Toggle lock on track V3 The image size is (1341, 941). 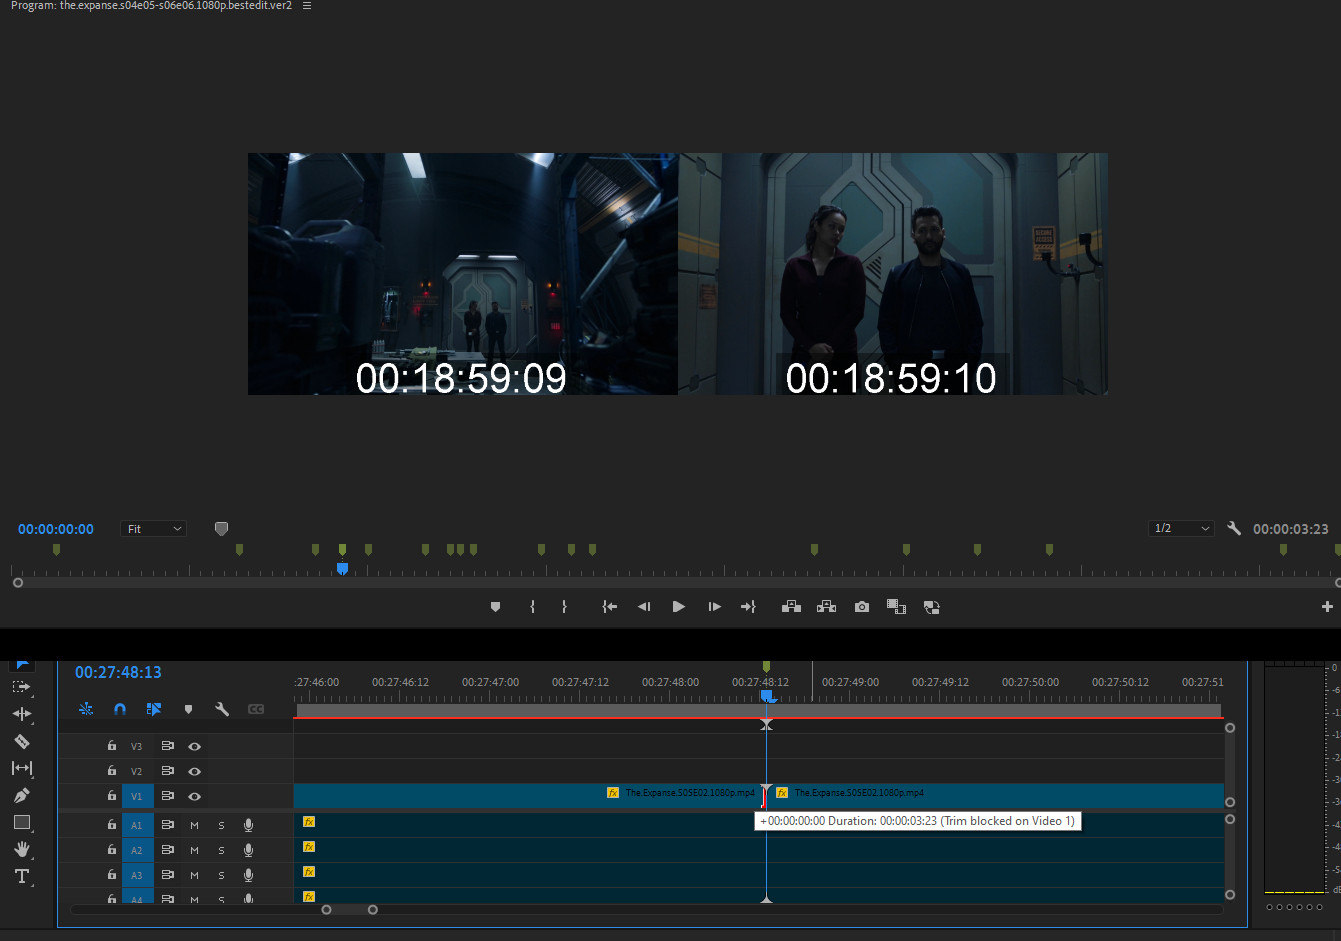pos(112,746)
